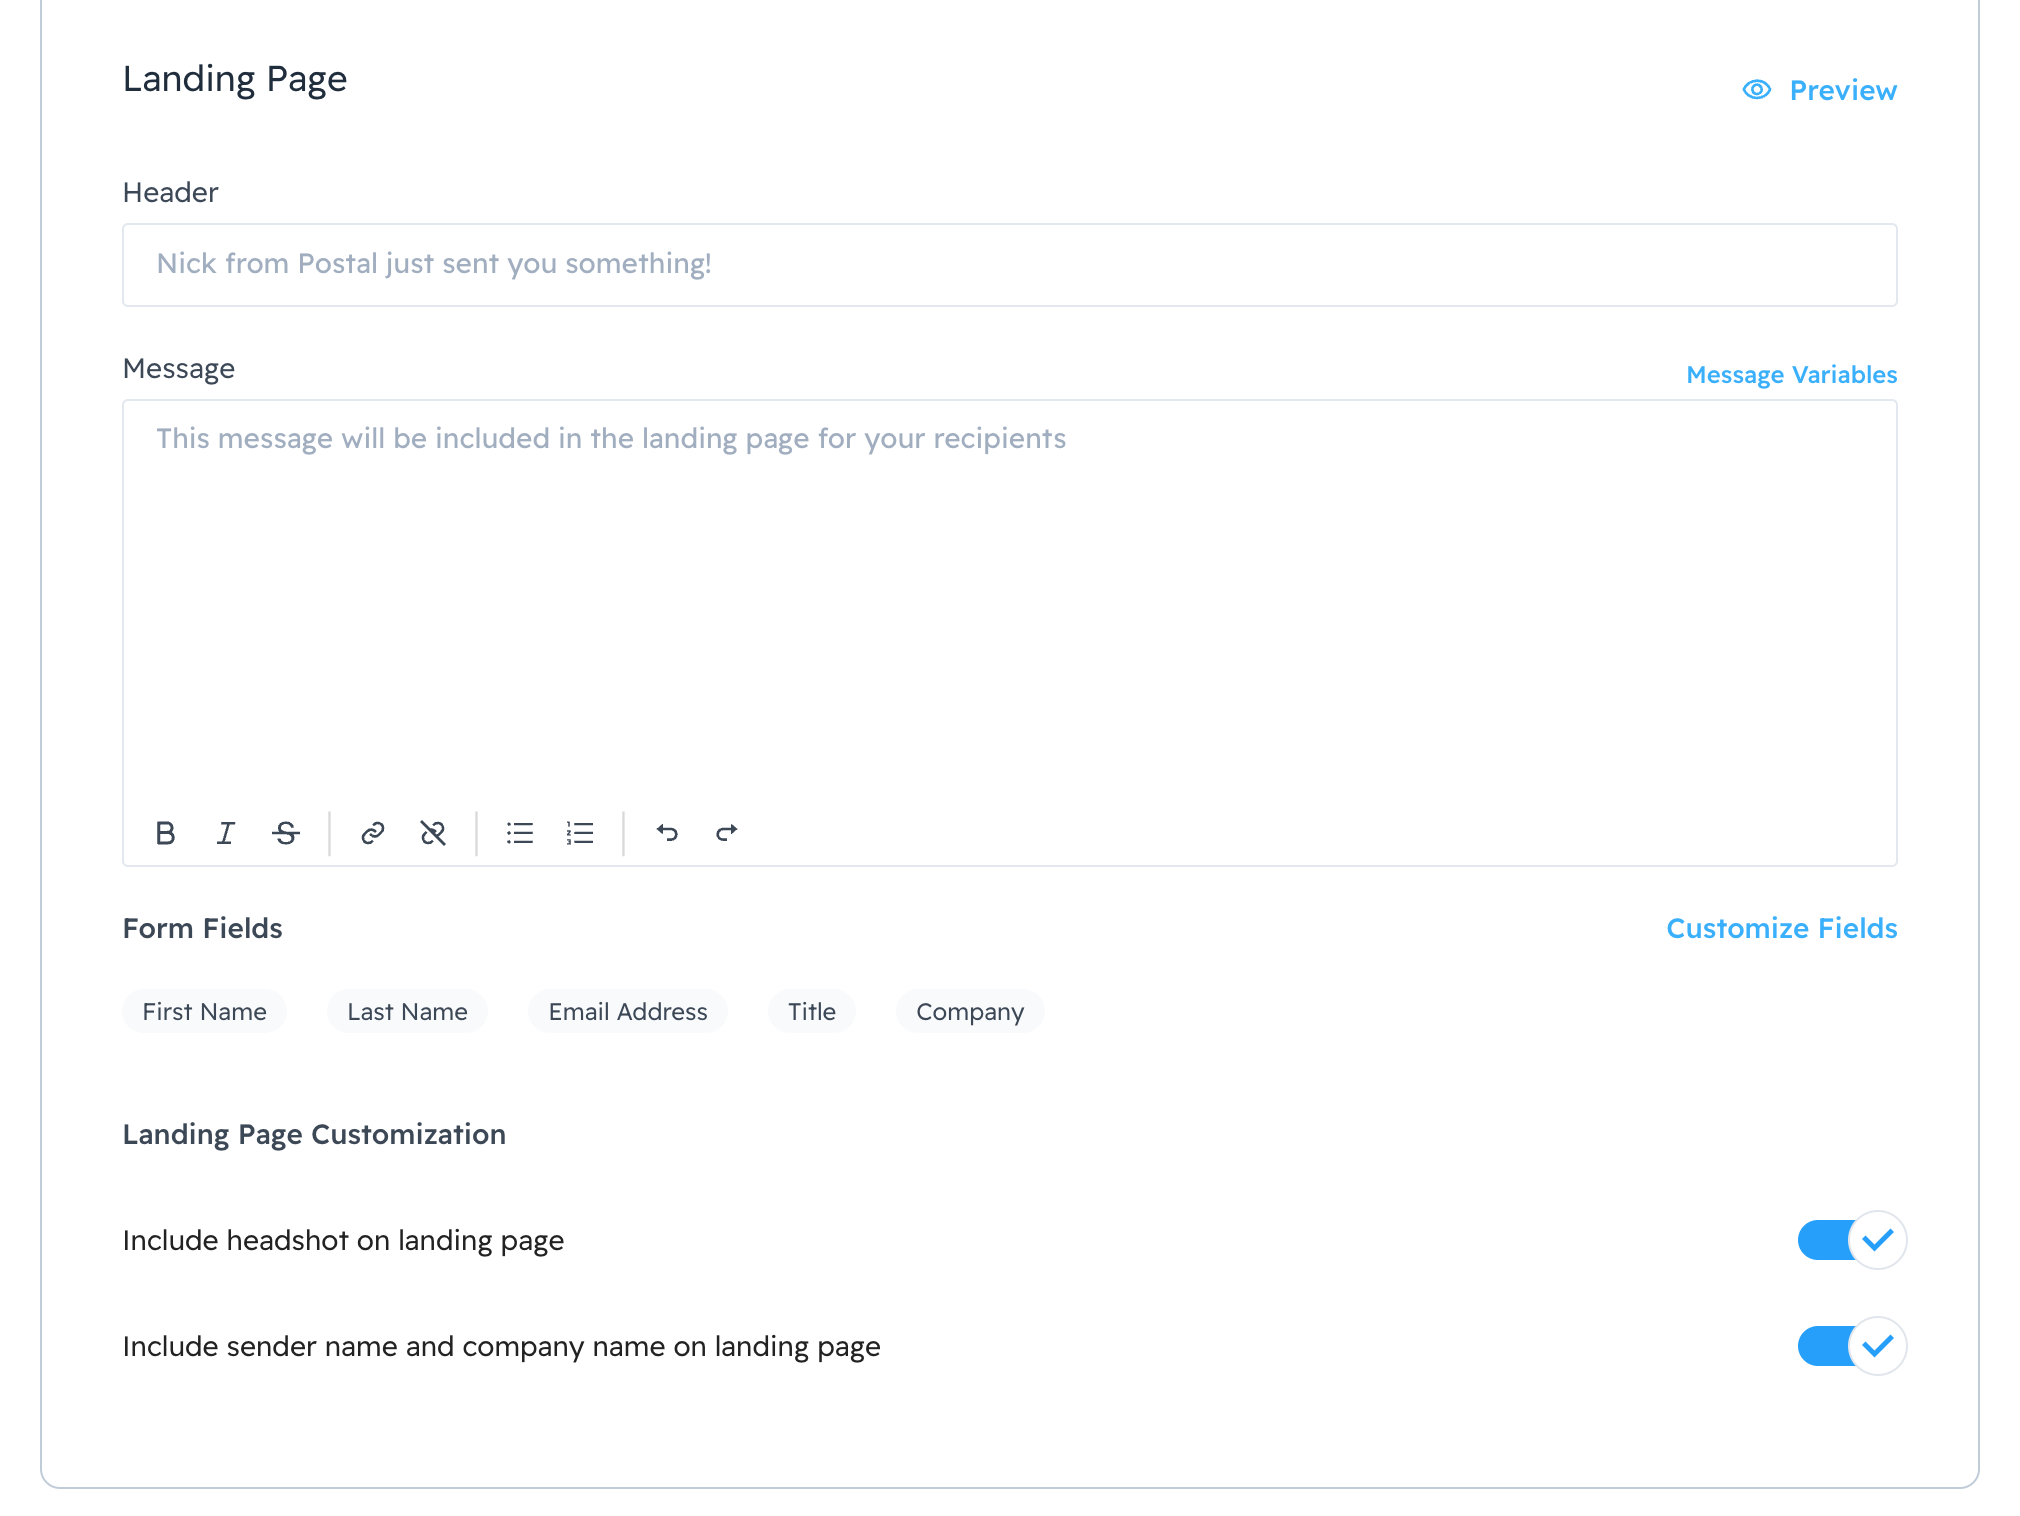
Task: Redo the last edit in message
Action: tap(727, 833)
